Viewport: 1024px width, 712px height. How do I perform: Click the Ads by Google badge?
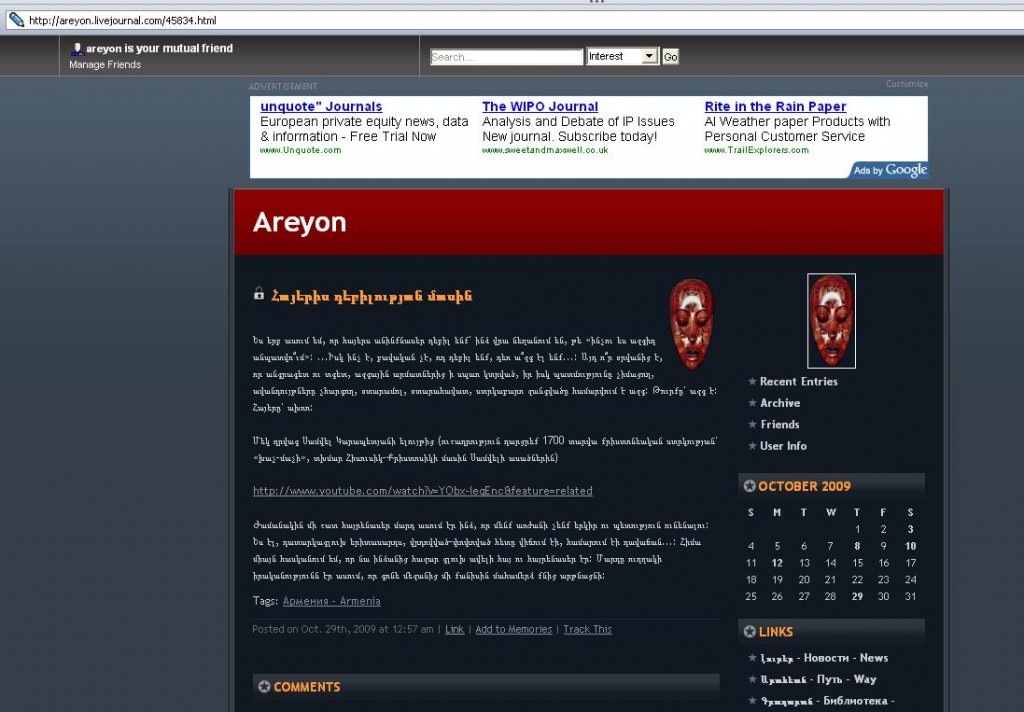click(889, 171)
